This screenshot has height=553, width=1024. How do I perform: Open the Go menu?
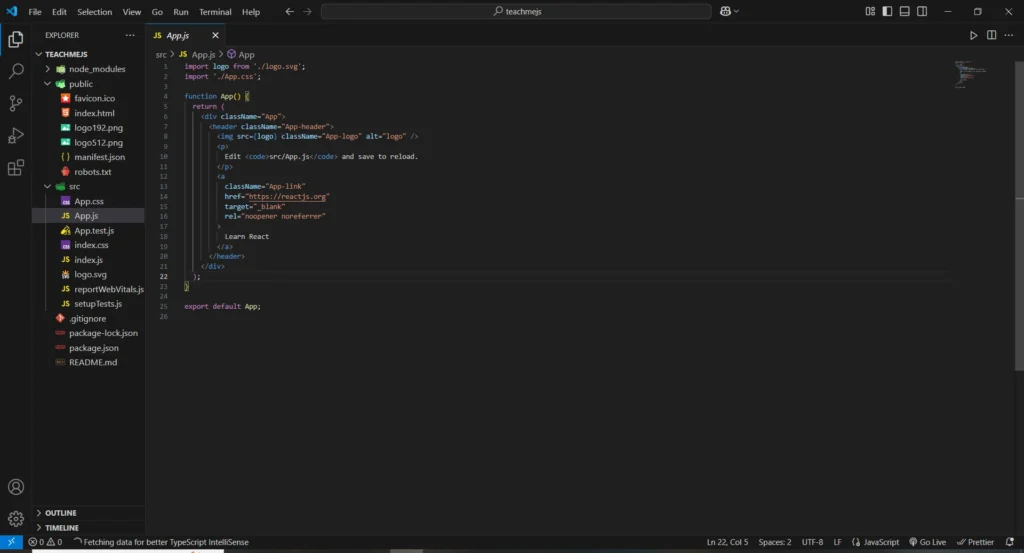(157, 12)
